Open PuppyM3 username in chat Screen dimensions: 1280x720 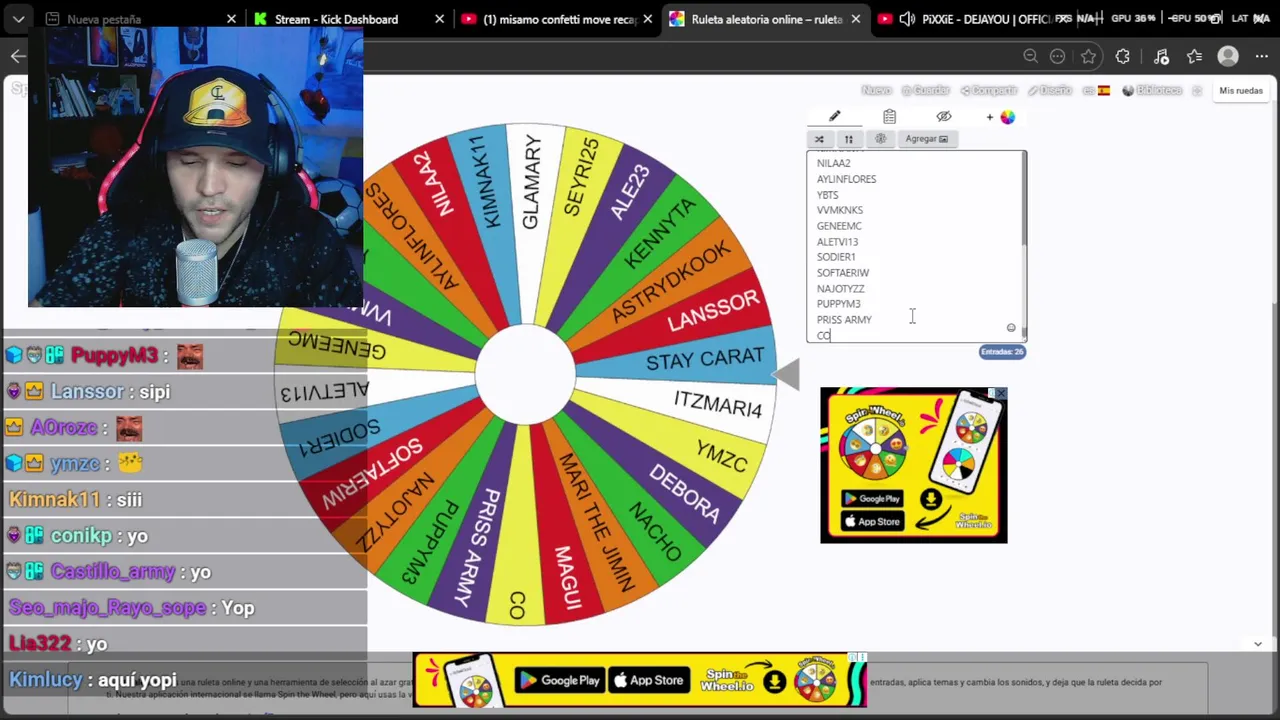[115, 356]
